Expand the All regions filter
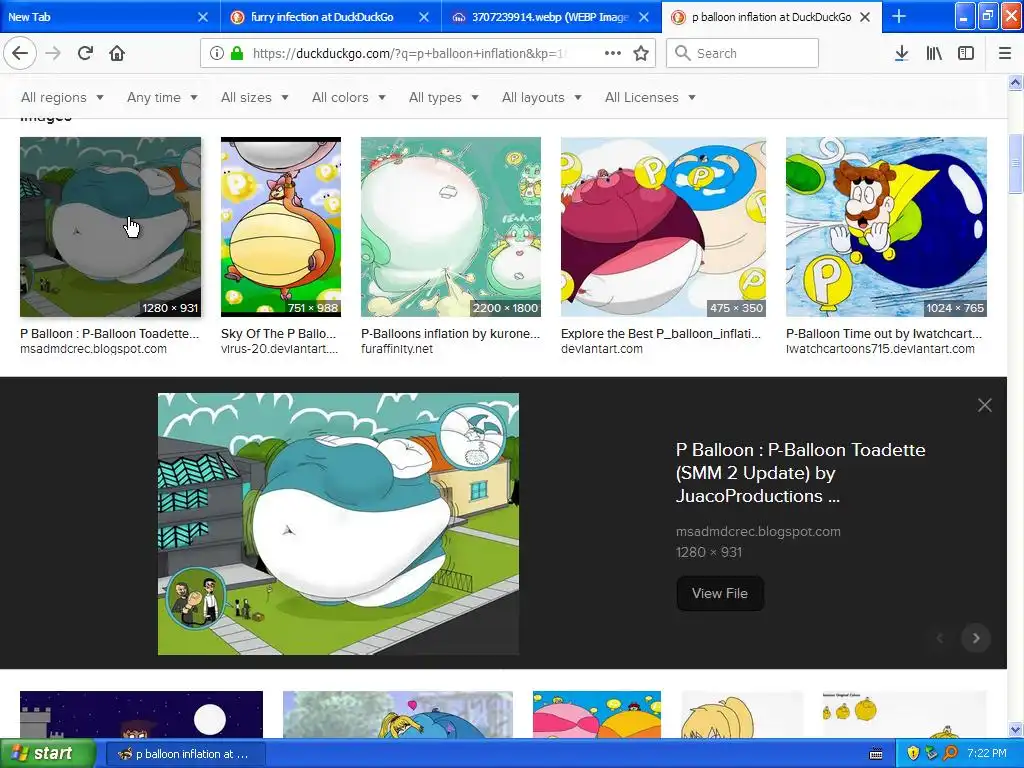The width and height of the screenshot is (1024, 768). (x=62, y=97)
